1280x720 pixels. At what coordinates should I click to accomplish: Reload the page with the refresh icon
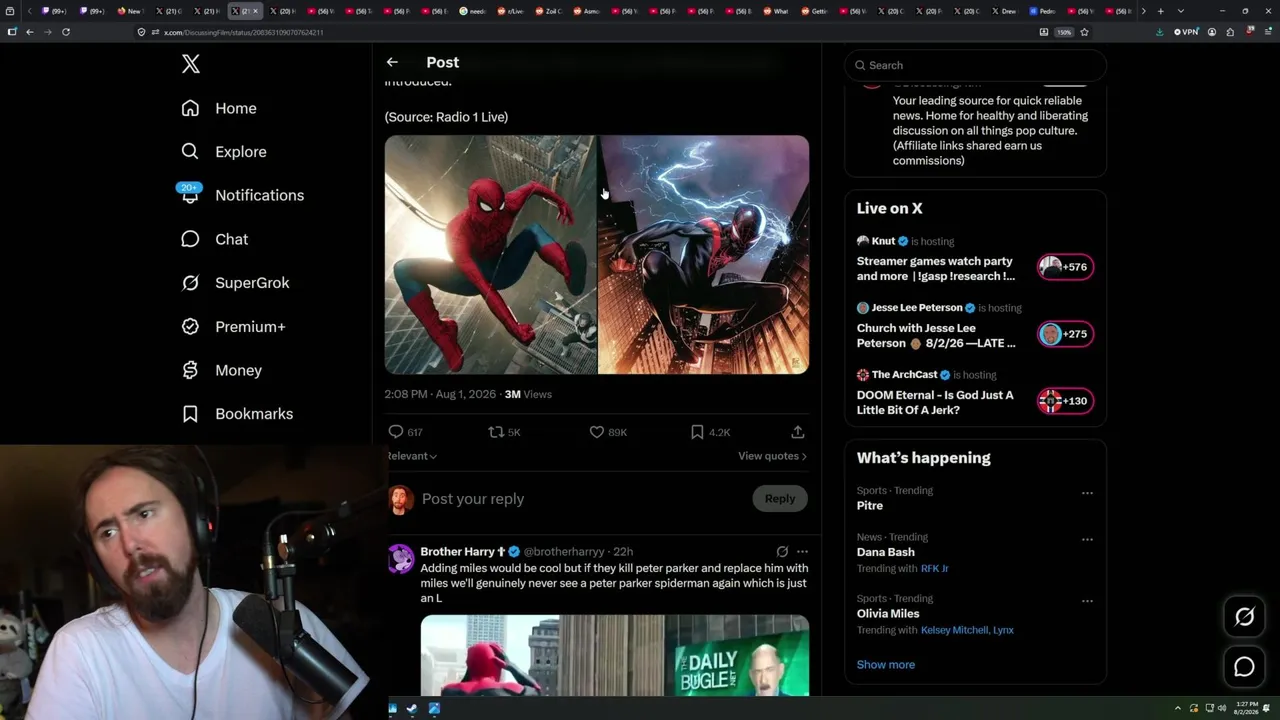coord(66,32)
